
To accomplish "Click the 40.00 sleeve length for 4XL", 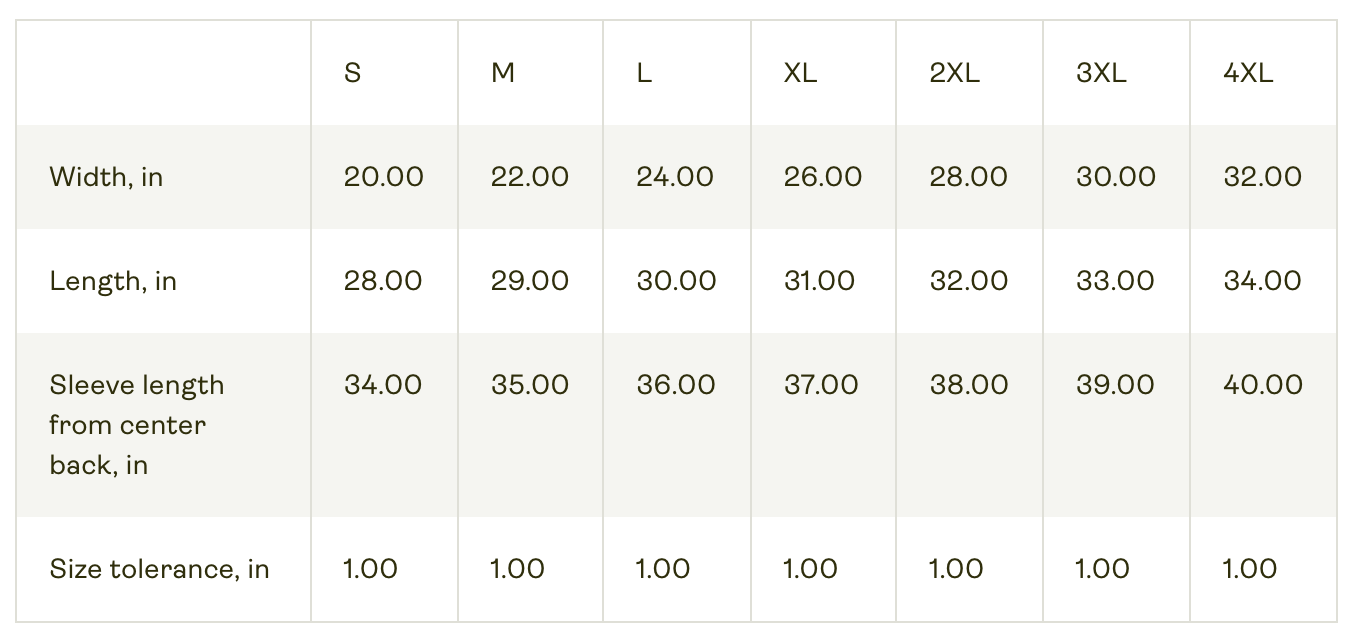I will [x=1263, y=385].
